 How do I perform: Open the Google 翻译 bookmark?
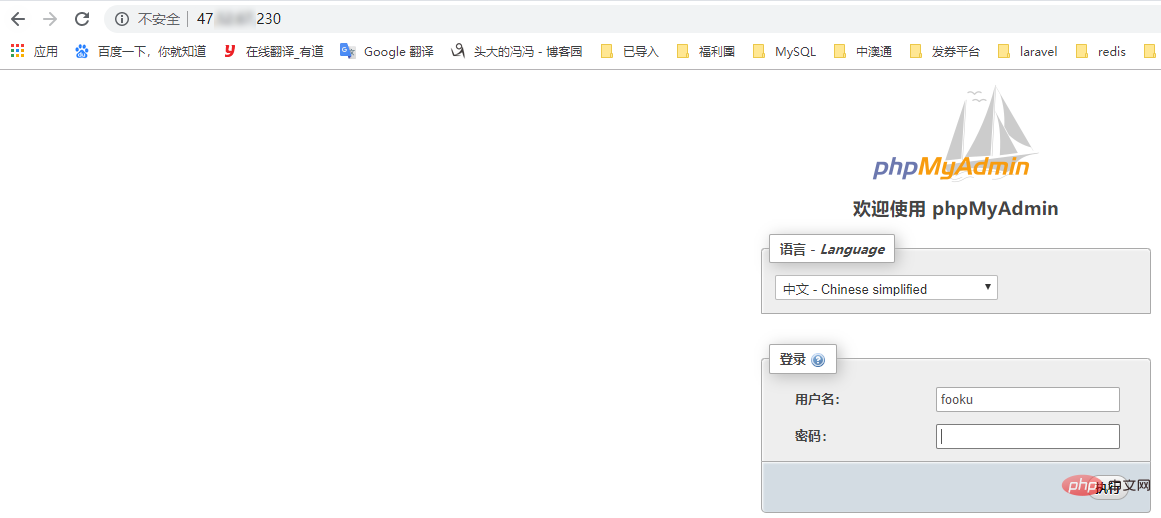pos(386,51)
